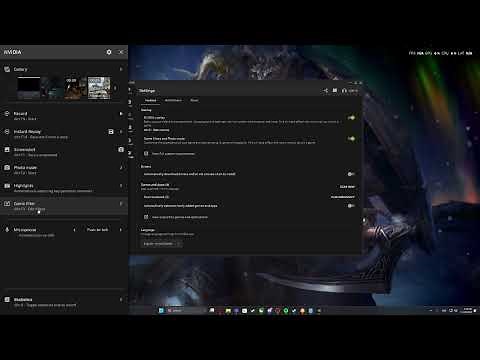The image size is (480, 360).
Task: Click the Screenshot row icon
Action: [x=7, y=150]
